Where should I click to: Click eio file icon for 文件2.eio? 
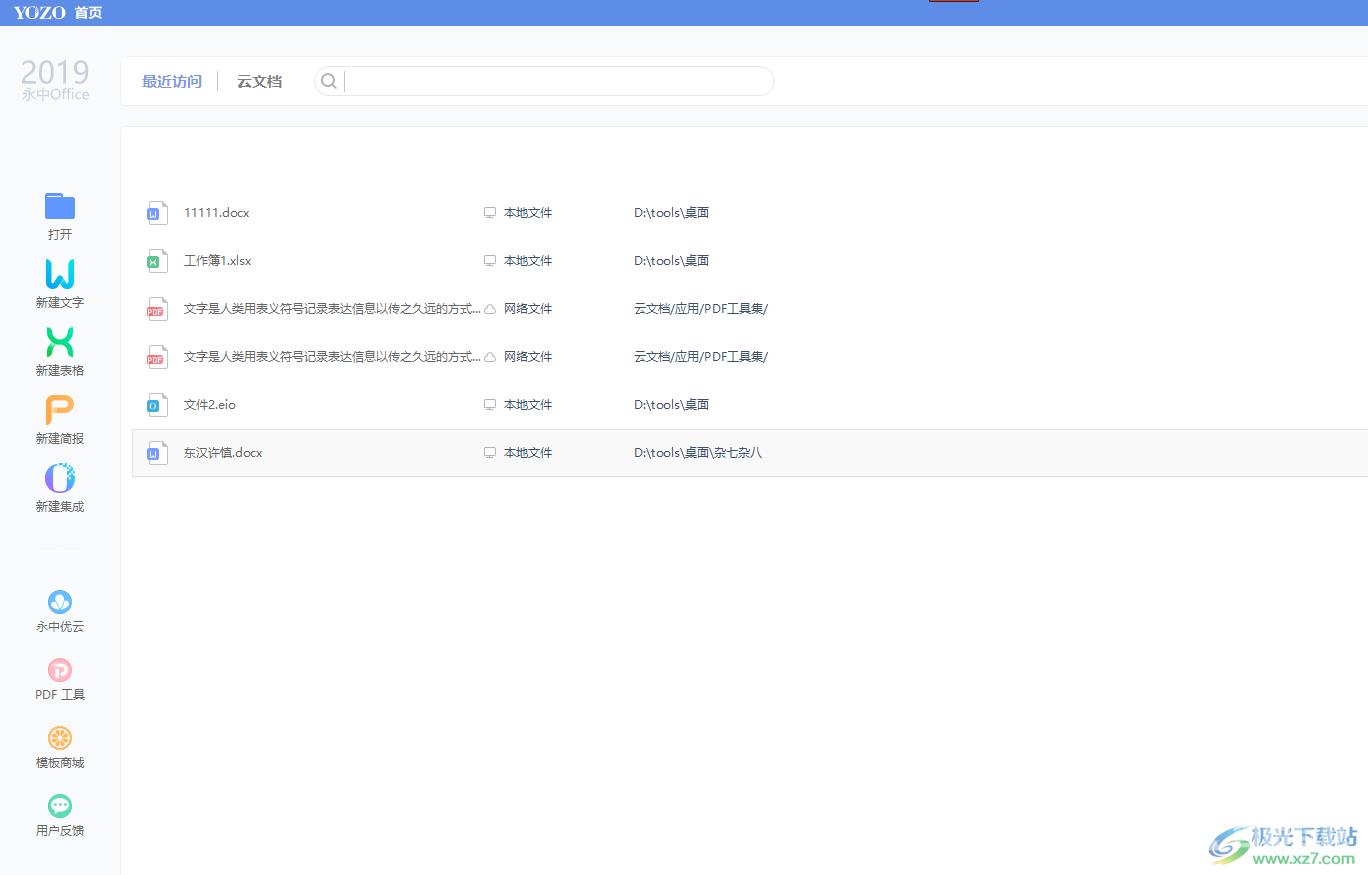(157, 405)
